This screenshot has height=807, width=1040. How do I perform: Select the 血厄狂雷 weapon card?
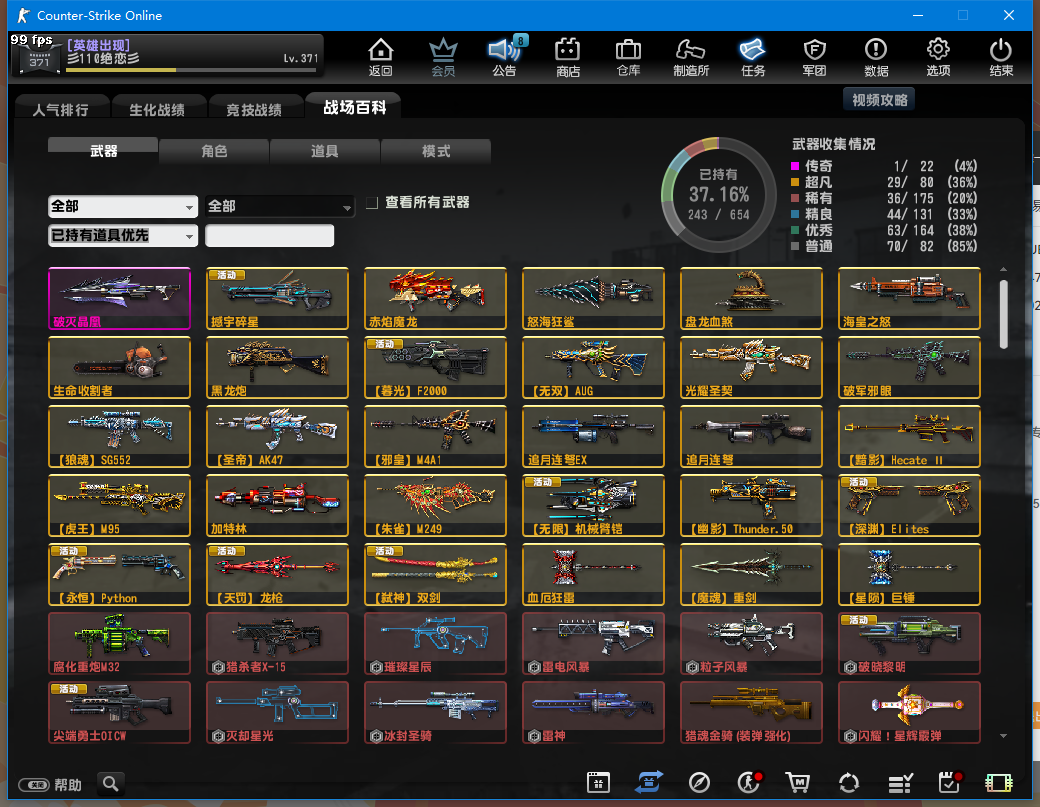point(593,574)
